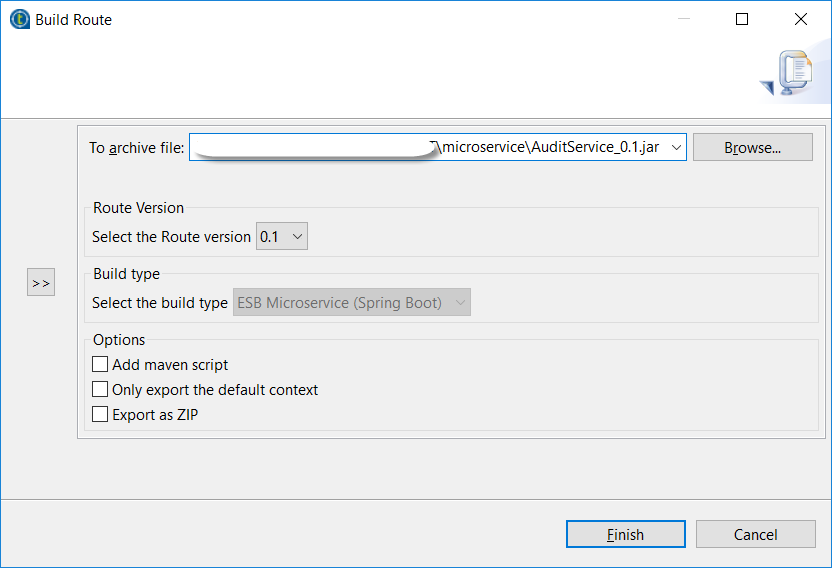Viewport: 832px width, 568px height.
Task: Expand the side panel with >> button
Action: click(40, 283)
